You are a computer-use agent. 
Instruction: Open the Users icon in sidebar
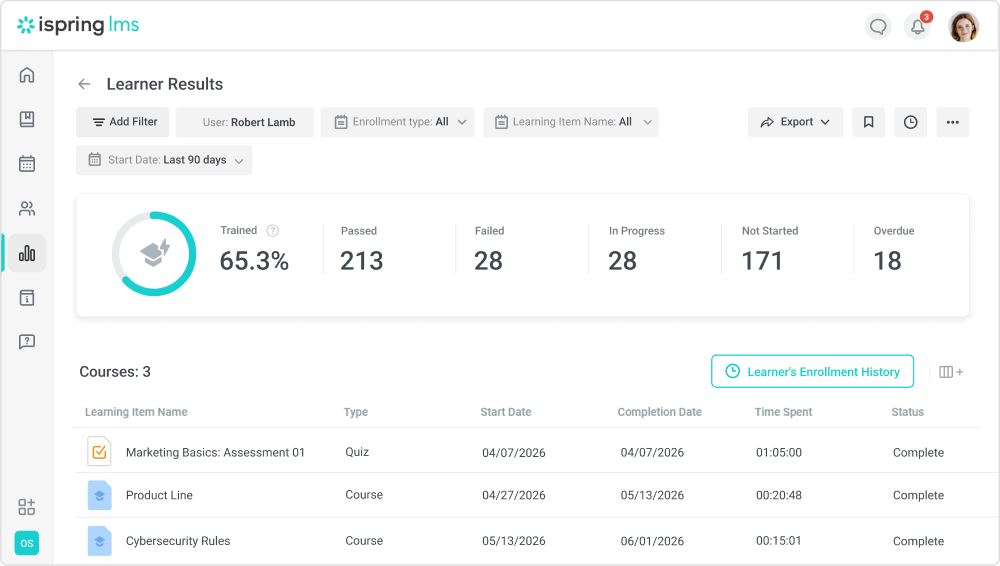tap(27, 209)
